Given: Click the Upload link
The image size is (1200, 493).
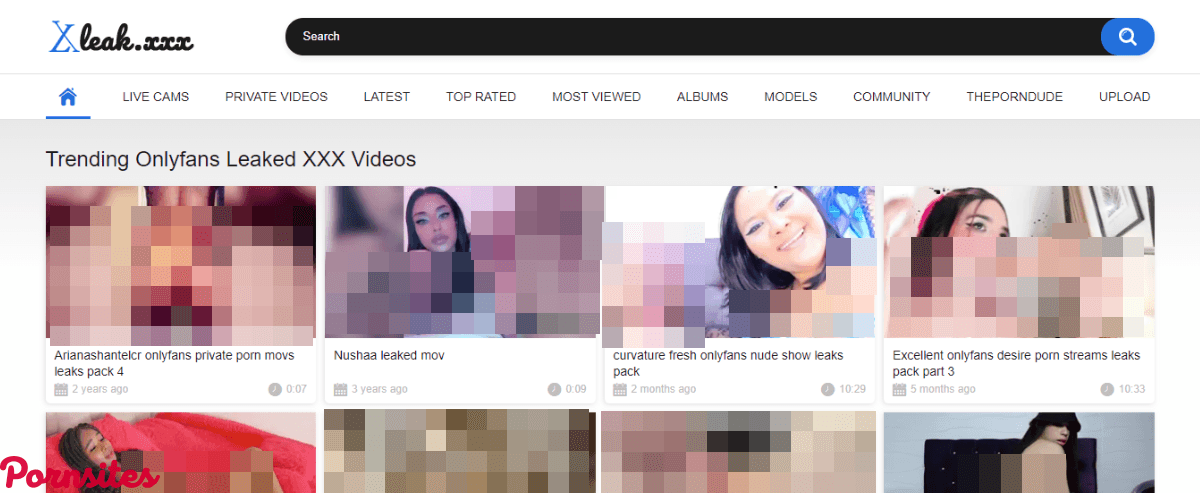Looking at the screenshot, I should [1124, 97].
